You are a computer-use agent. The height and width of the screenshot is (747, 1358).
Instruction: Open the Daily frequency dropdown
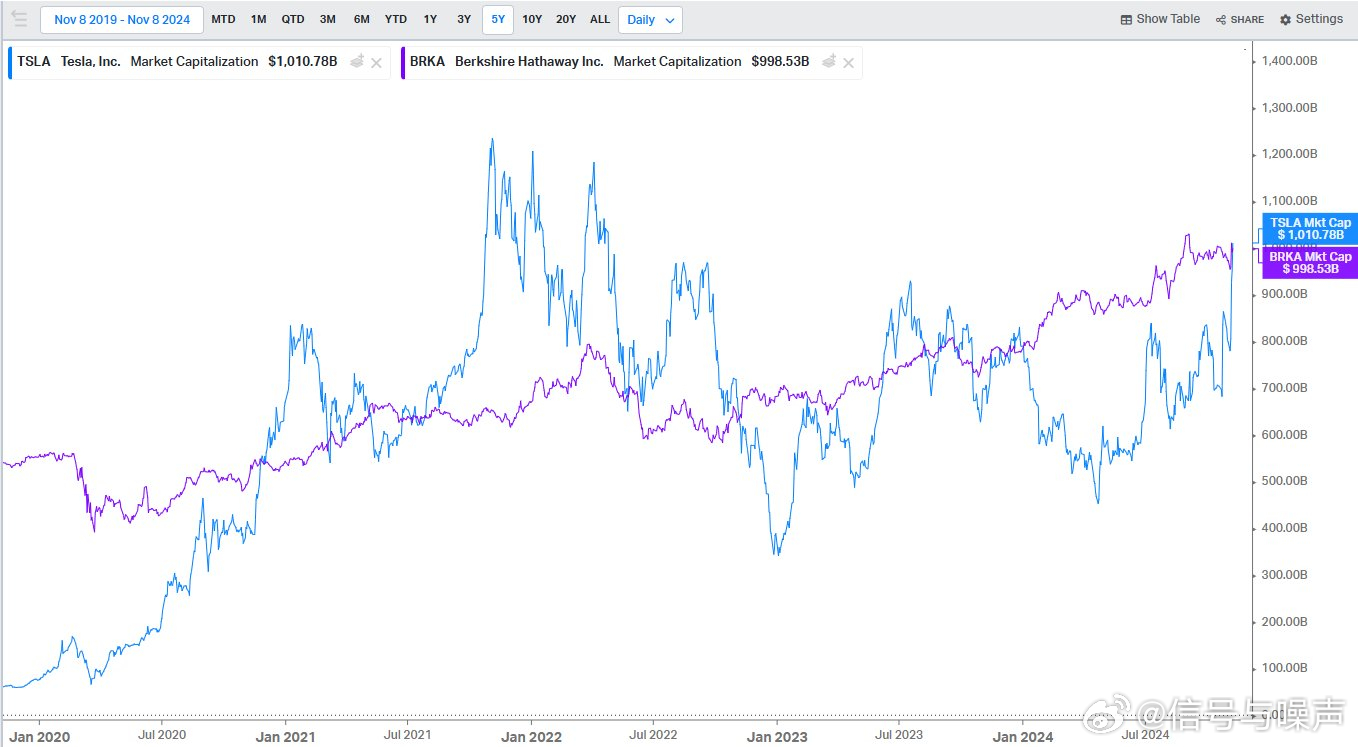[x=650, y=20]
